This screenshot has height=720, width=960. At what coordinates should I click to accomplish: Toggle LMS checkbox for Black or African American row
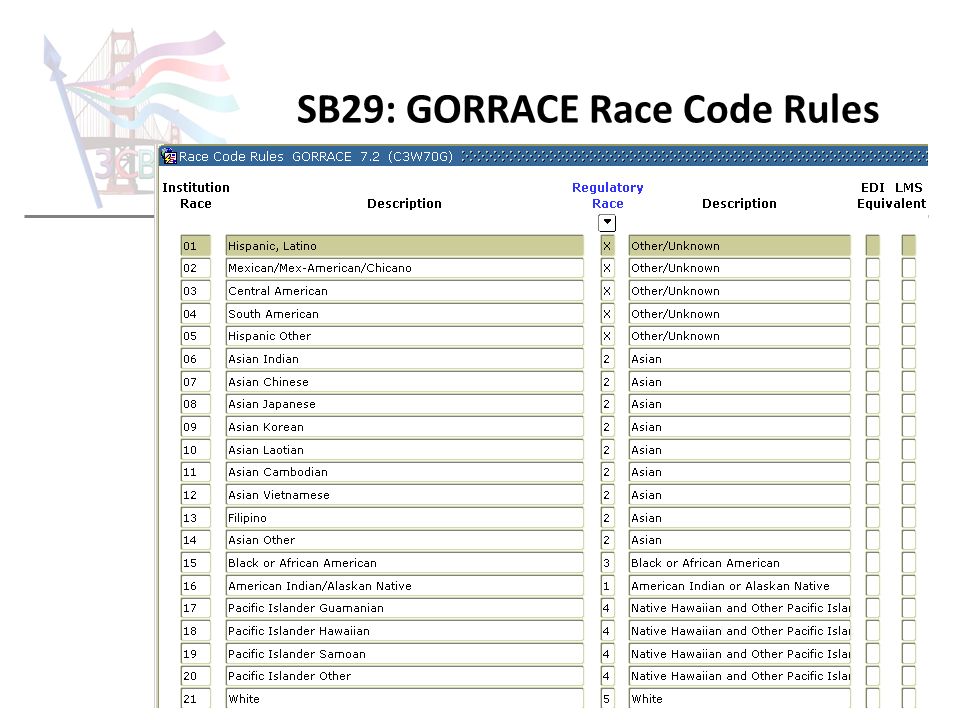click(909, 563)
